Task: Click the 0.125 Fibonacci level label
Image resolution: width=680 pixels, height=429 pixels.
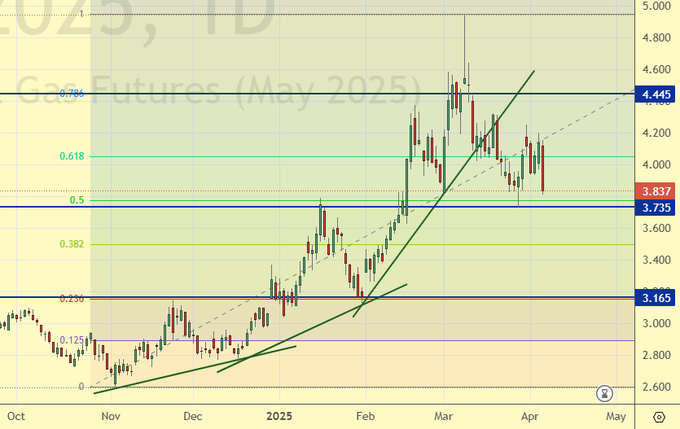Action: (72, 340)
